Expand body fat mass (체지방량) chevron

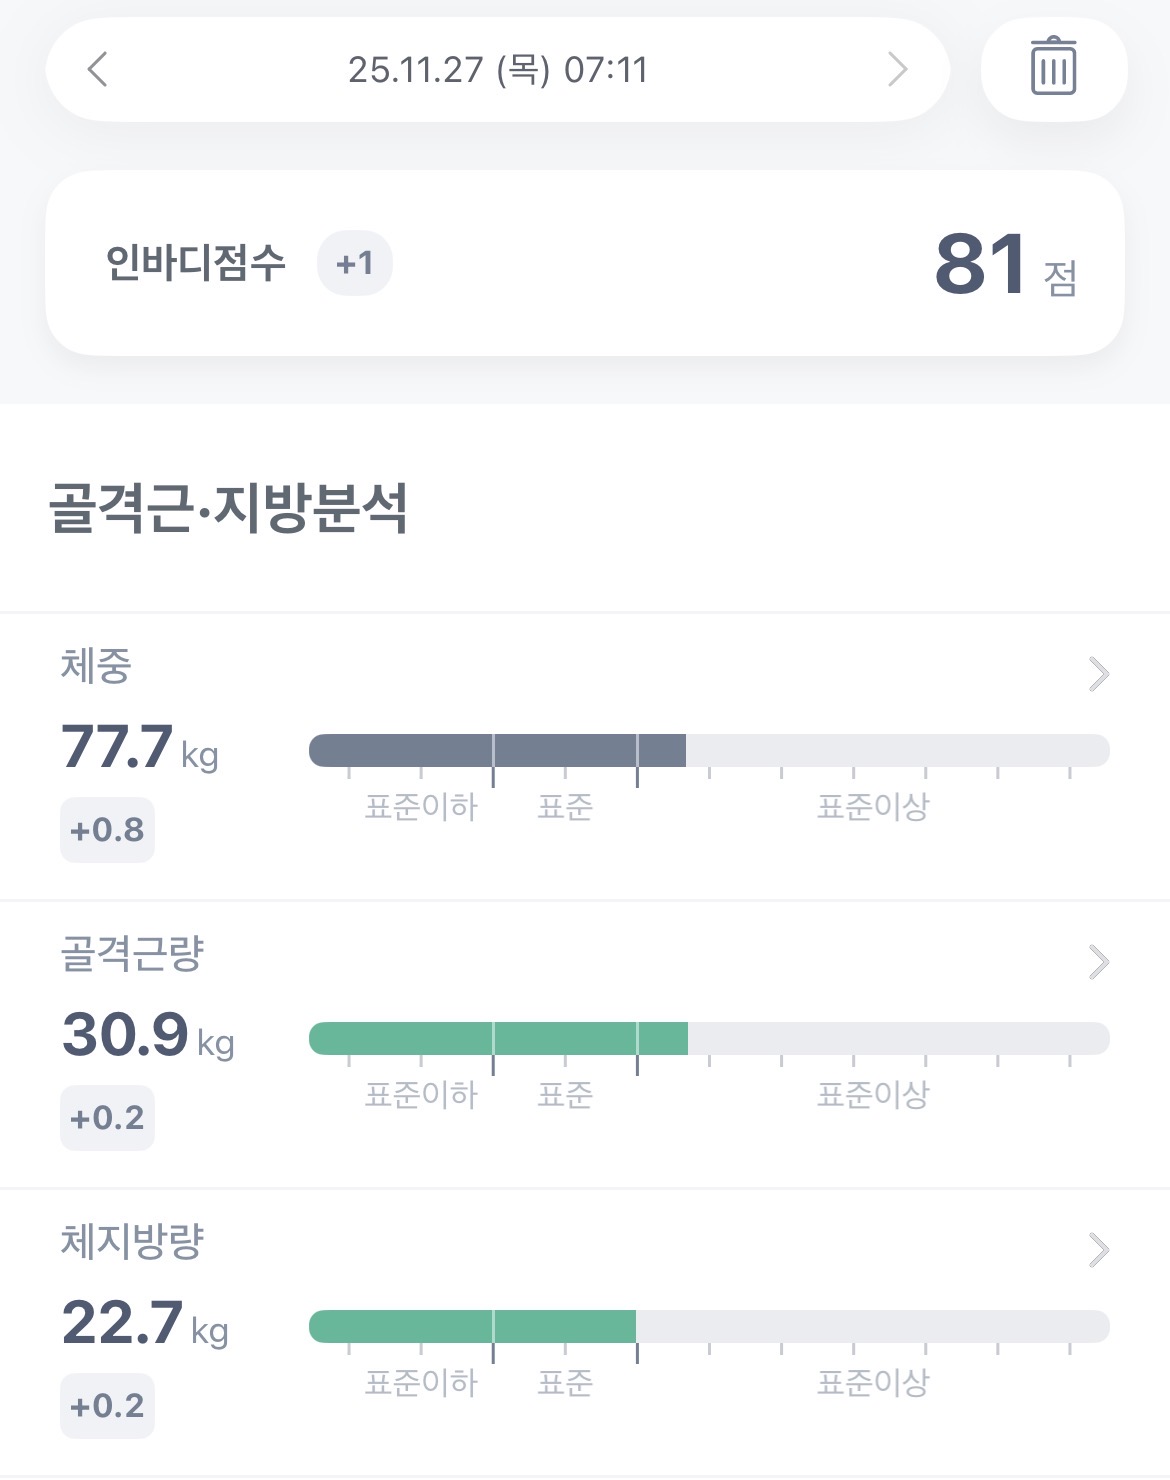pos(1098,1250)
